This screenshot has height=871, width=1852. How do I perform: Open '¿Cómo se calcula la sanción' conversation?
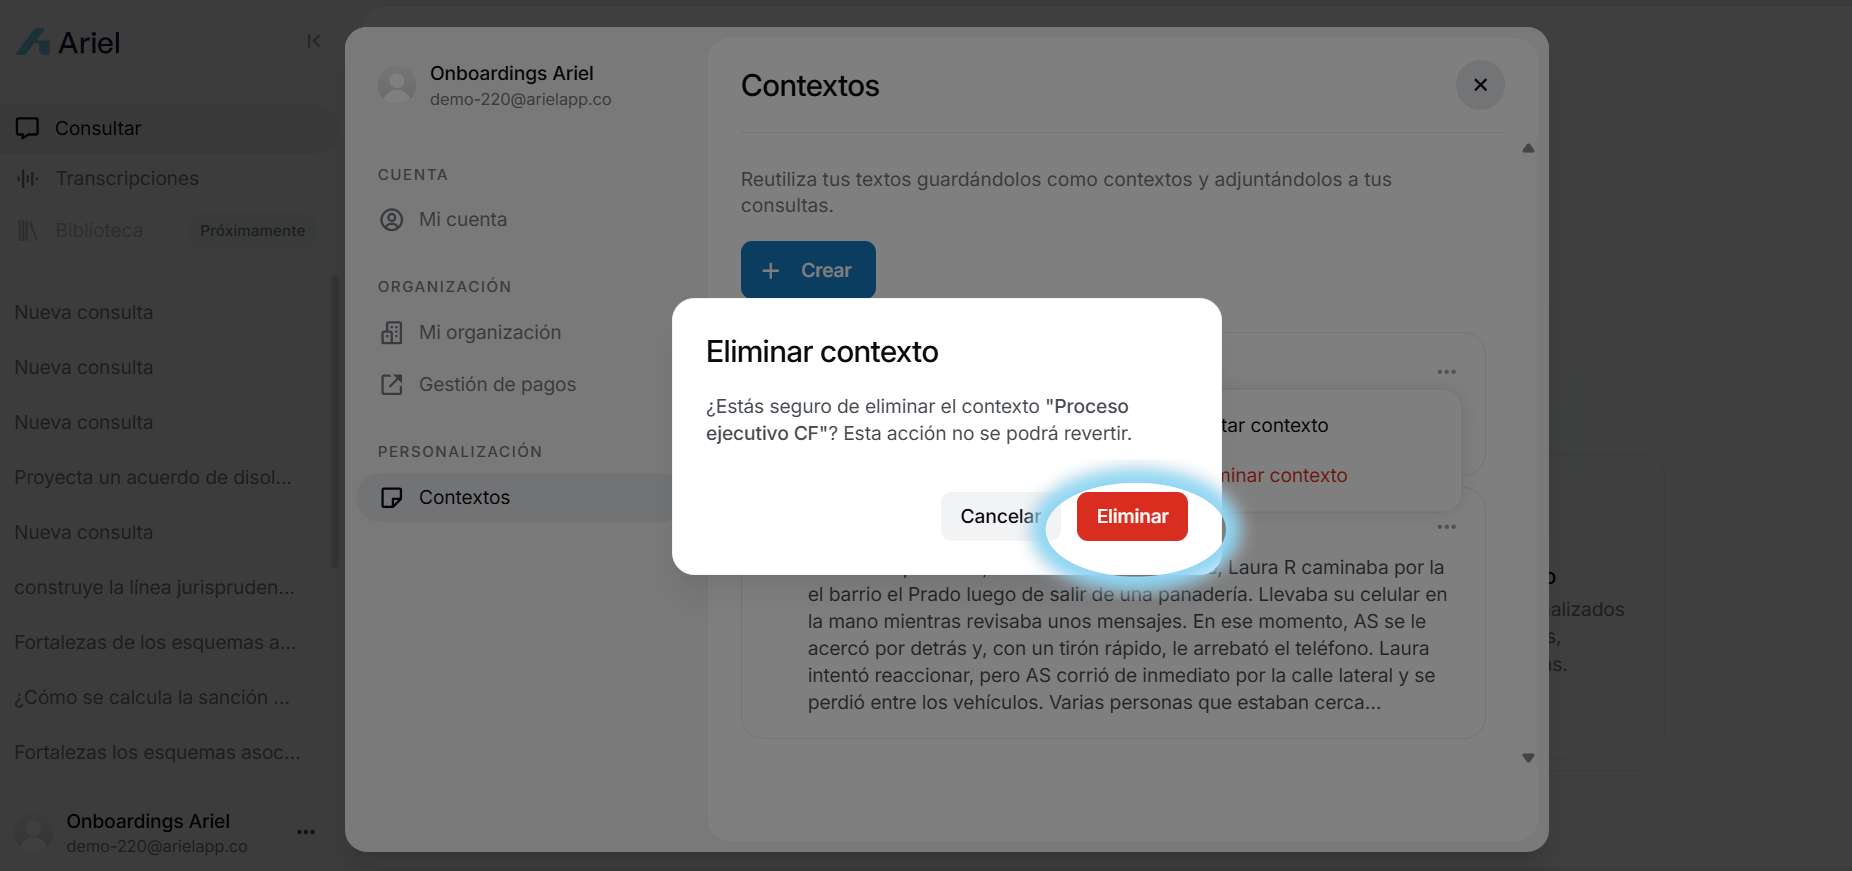pyautogui.click(x=152, y=697)
